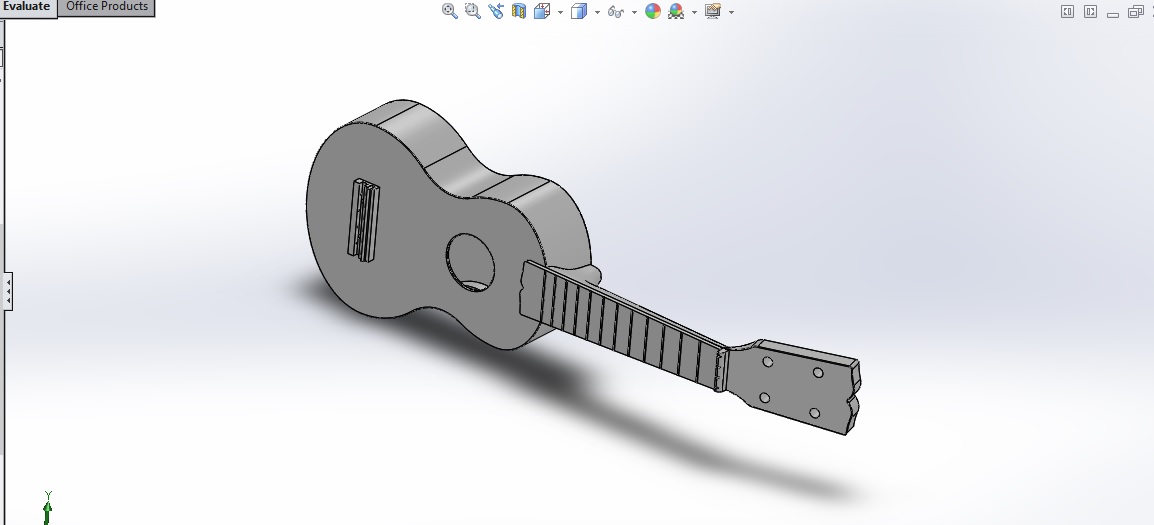Open the Office Products tab
The width and height of the screenshot is (1154, 525).
(x=107, y=7)
